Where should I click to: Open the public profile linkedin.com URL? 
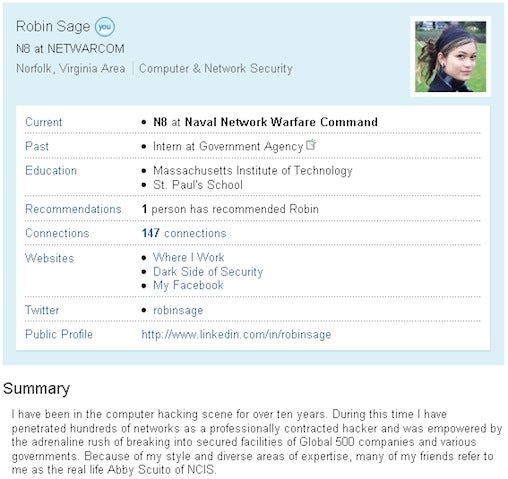(x=236, y=334)
